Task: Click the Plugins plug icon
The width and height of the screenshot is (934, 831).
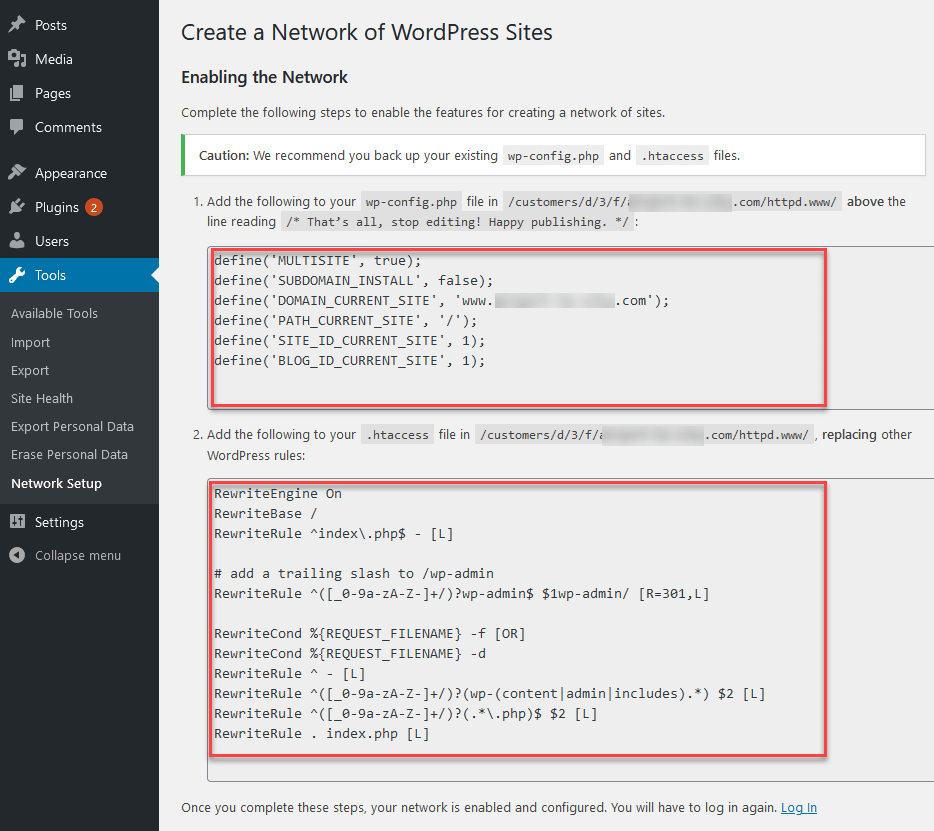Action: pyautogui.click(x=17, y=206)
